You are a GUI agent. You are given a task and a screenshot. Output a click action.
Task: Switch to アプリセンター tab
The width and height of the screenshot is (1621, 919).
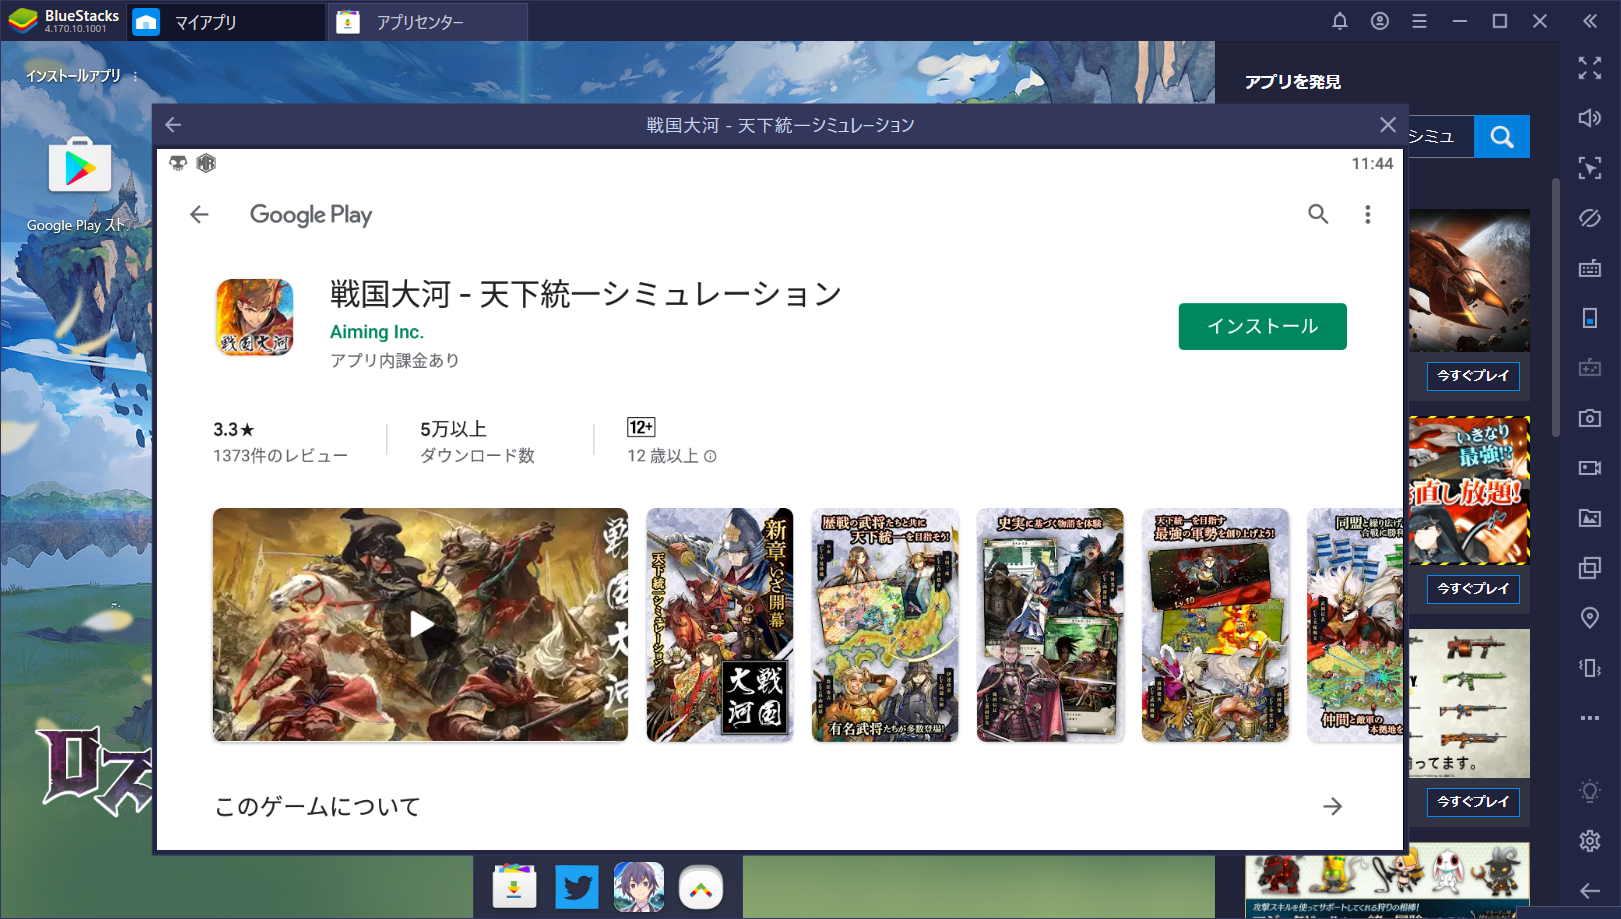[428, 22]
